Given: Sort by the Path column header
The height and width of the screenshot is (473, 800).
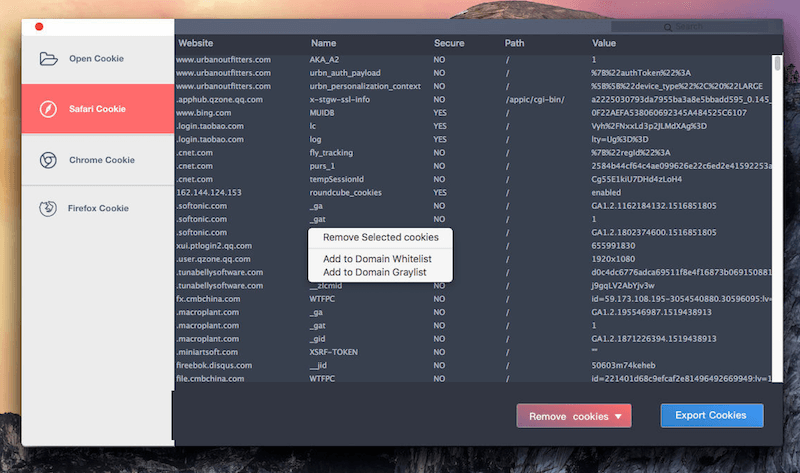Looking at the screenshot, I should click(514, 43).
